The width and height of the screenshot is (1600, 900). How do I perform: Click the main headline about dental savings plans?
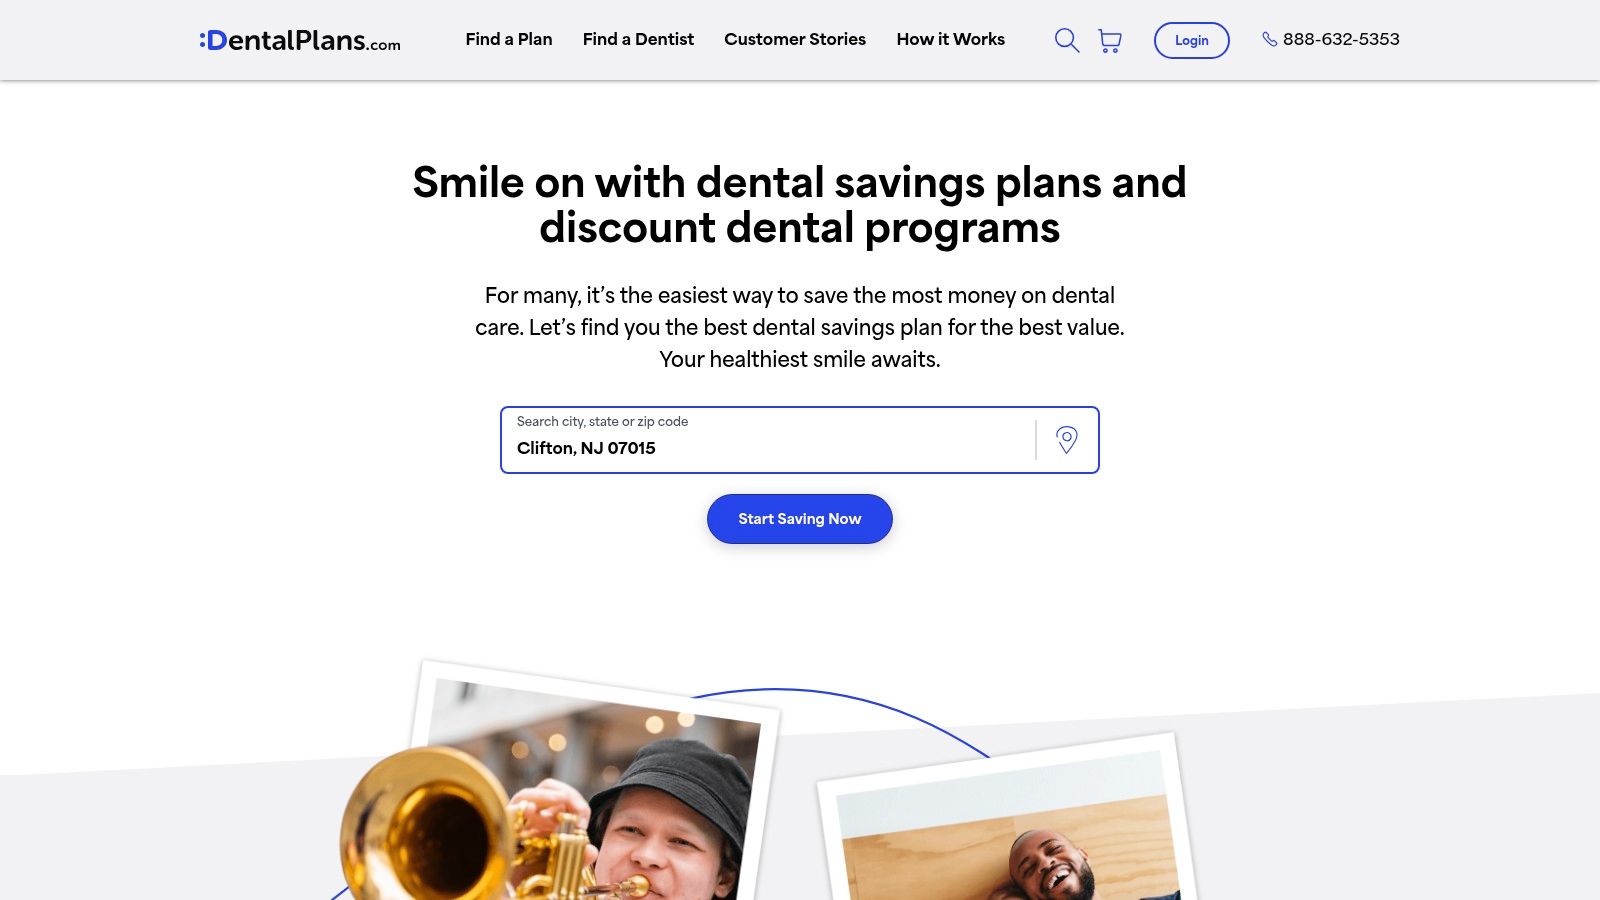[800, 205]
